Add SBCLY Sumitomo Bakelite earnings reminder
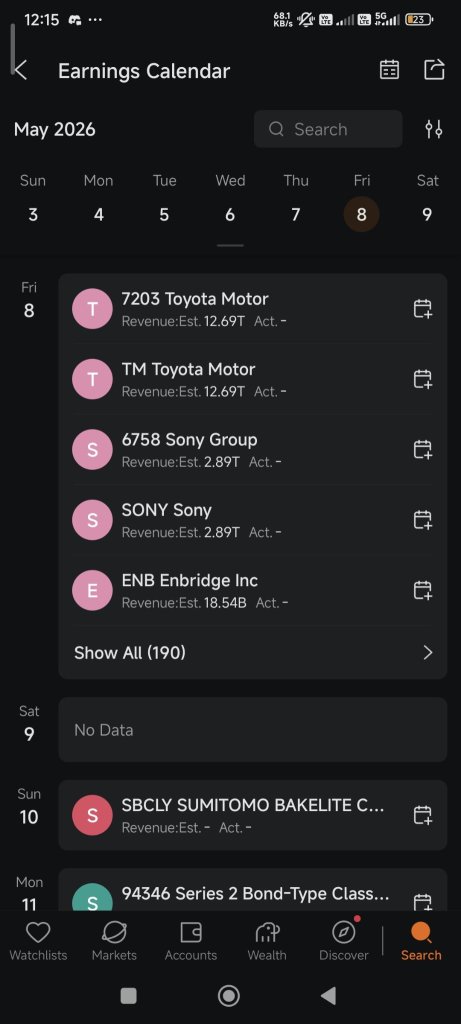This screenshot has height=1024, width=461. [x=422, y=815]
